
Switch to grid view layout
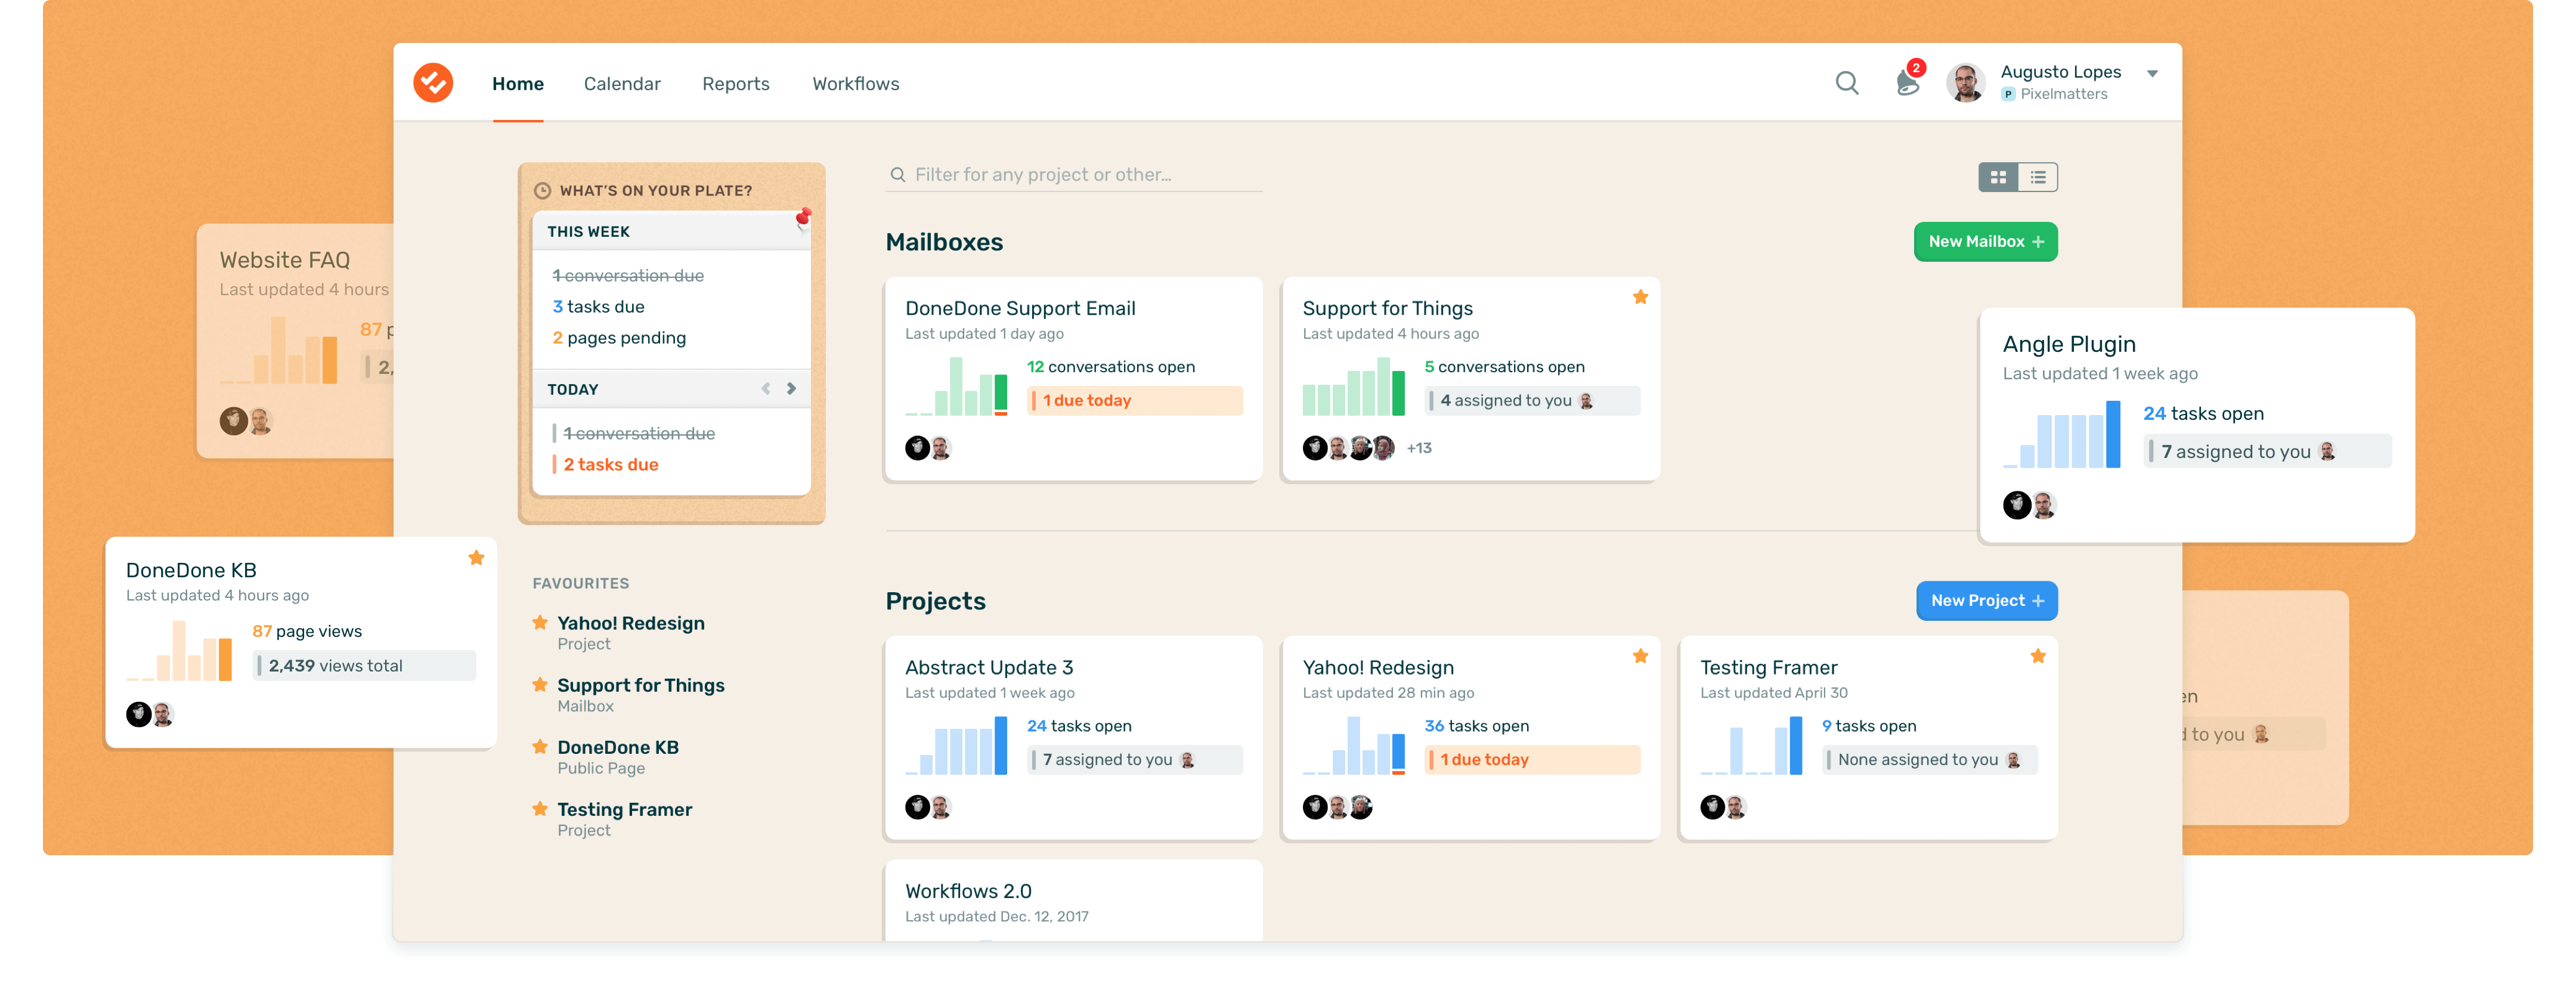(1997, 177)
